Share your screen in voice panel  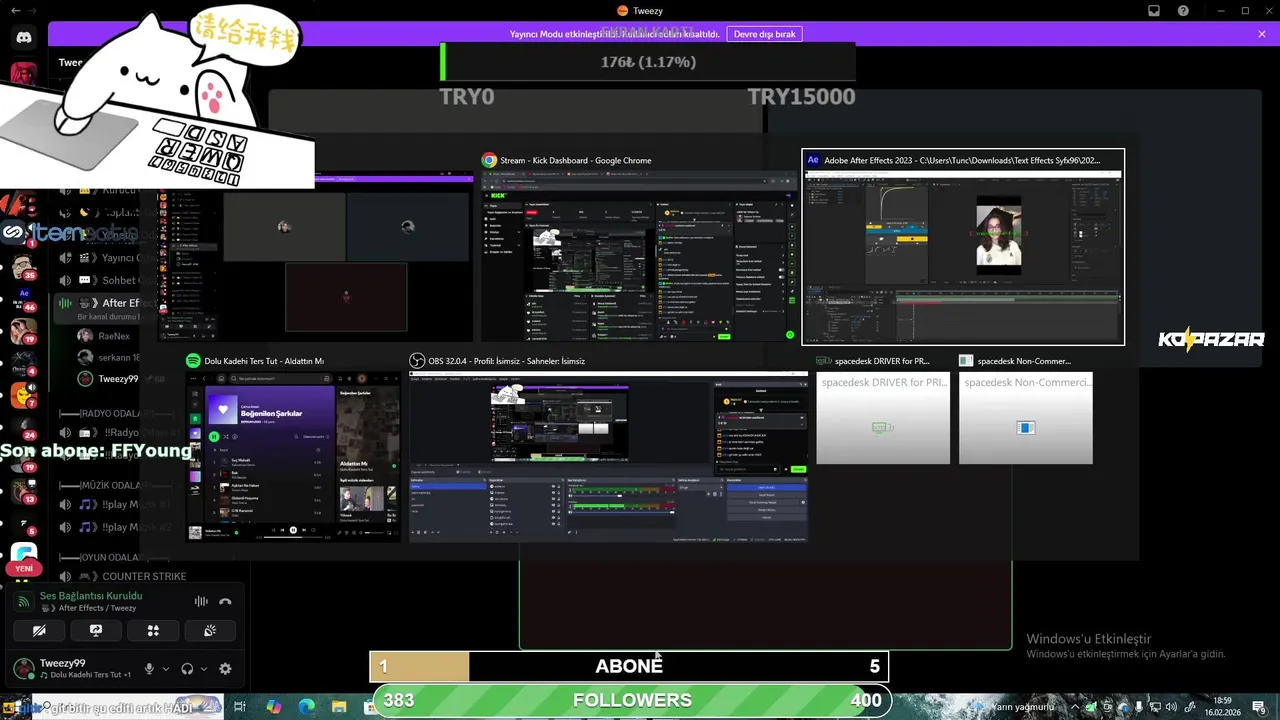pos(96,631)
